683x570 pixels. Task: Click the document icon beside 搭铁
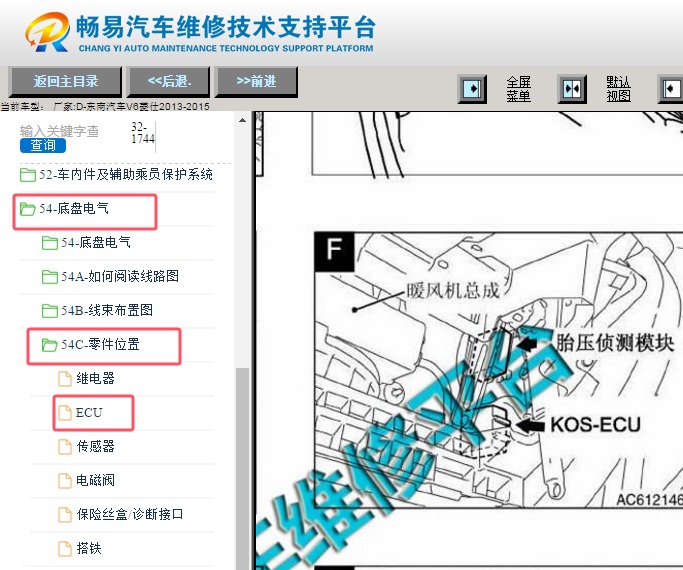click(65, 549)
